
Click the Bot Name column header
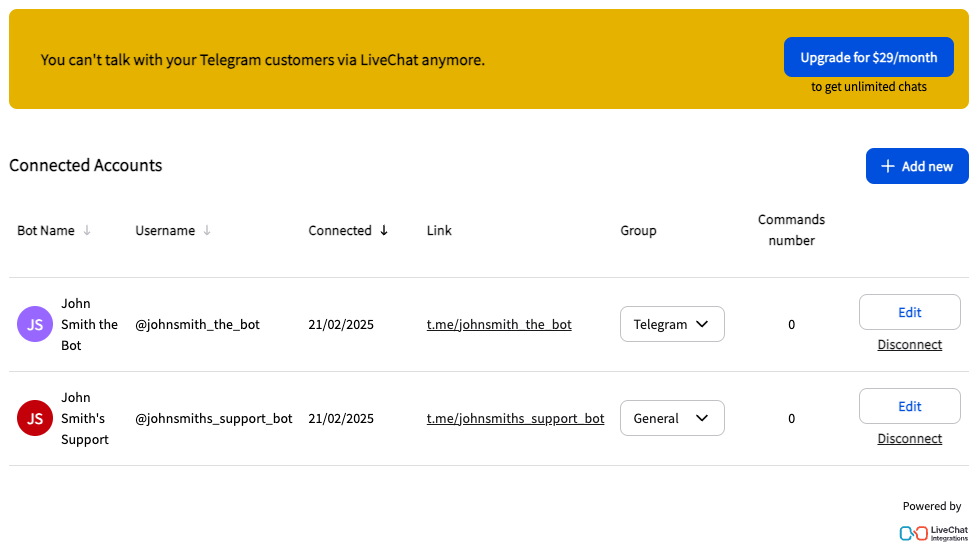[x=46, y=231]
